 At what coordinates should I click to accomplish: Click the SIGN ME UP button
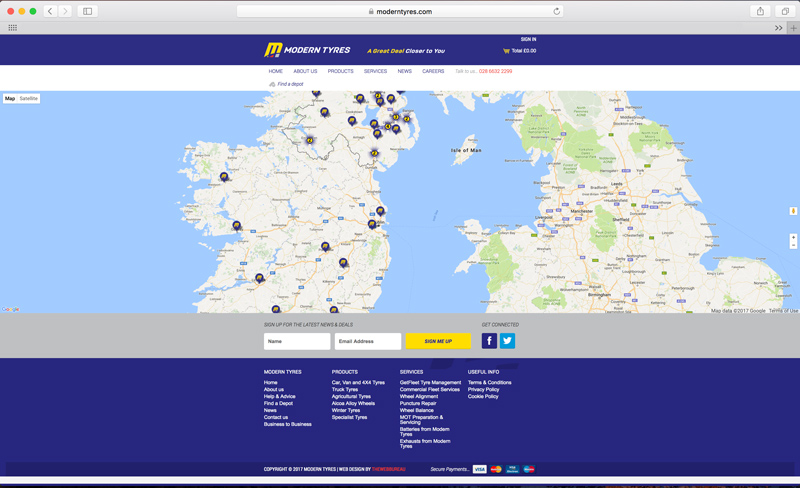click(438, 341)
